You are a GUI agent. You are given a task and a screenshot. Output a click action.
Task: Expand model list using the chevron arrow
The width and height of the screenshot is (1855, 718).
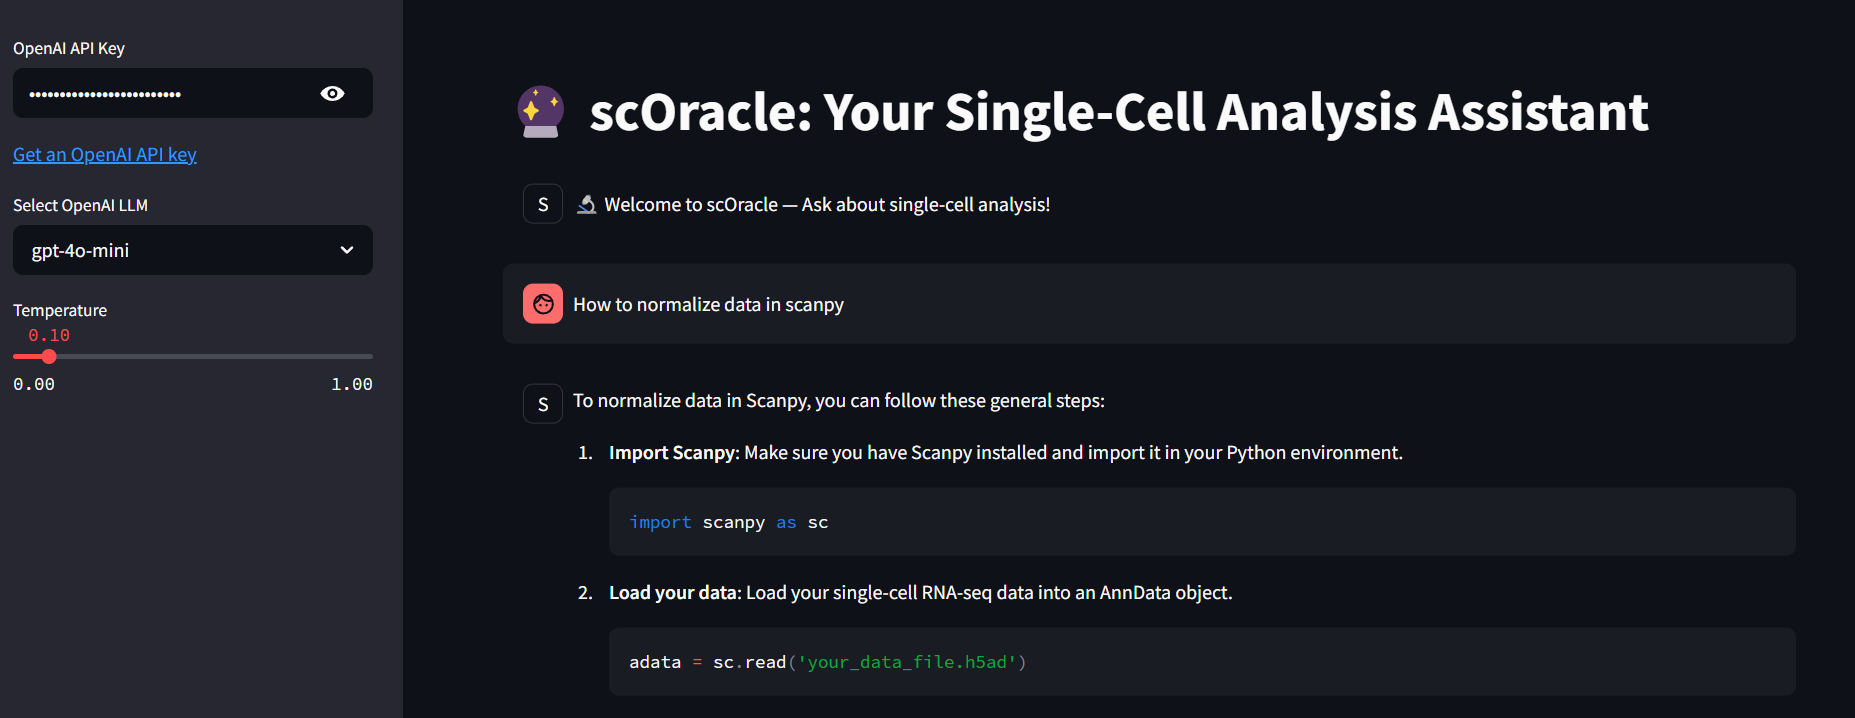pos(347,250)
